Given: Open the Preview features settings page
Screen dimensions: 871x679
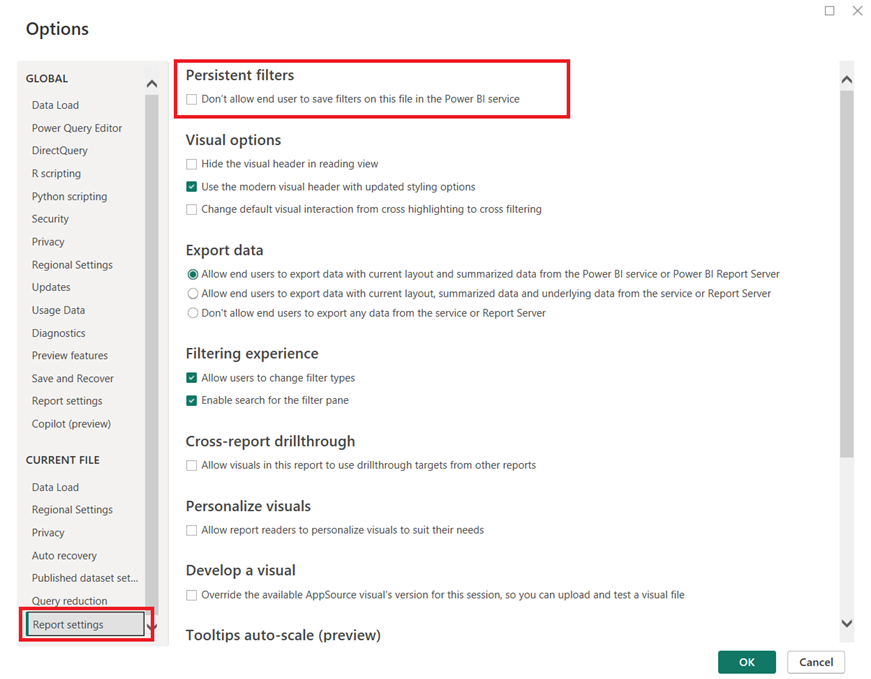Looking at the screenshot, I should [71, 355].
